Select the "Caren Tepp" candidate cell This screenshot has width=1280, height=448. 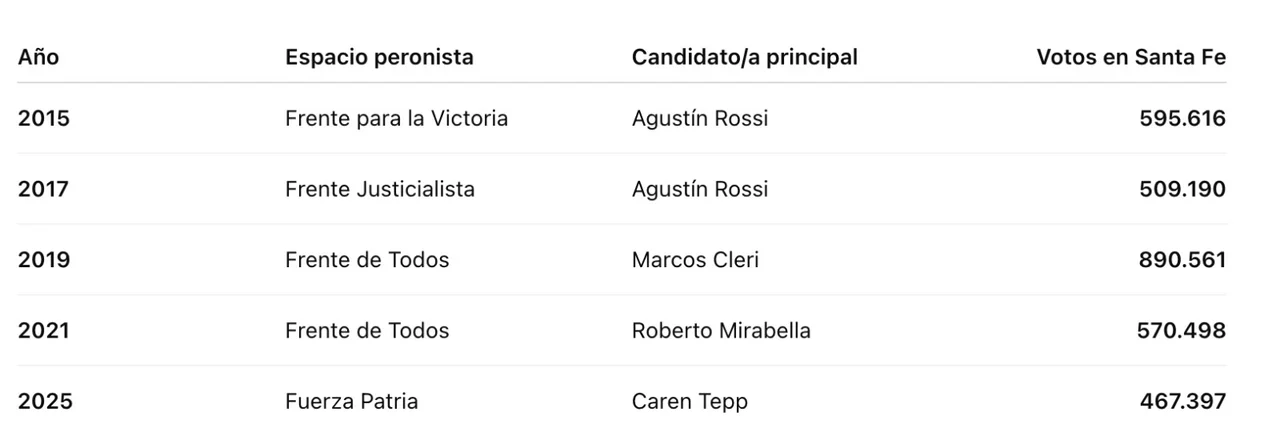click(690, 402)
